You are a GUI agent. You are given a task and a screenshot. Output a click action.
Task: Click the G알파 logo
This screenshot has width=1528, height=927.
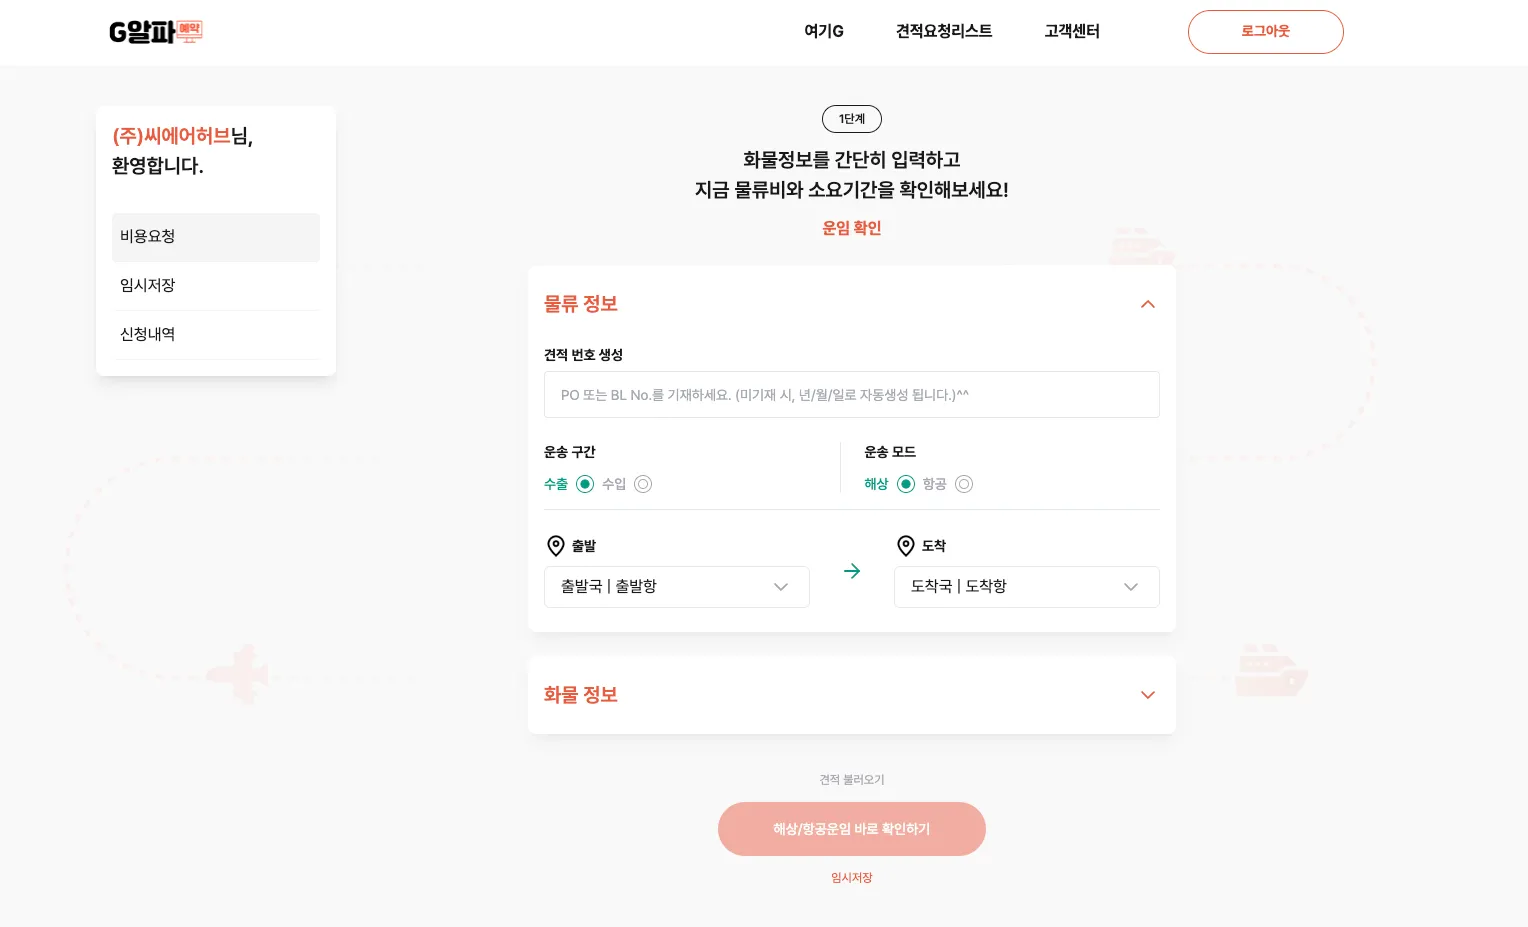[156, 32]
